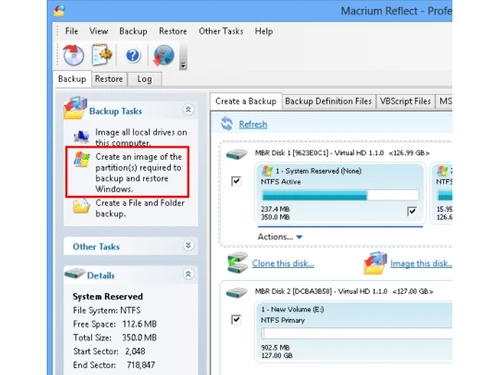Click the Start Sector 2,048 line
The width and height of the screenshot is (500, 375).
click(x=109, y=351)
